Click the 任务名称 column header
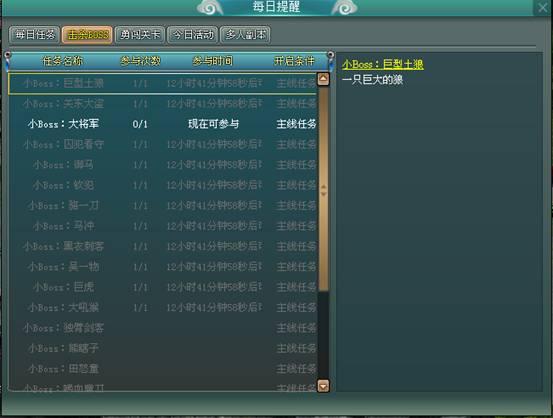 pyautogui.click(x=62, y=61)
